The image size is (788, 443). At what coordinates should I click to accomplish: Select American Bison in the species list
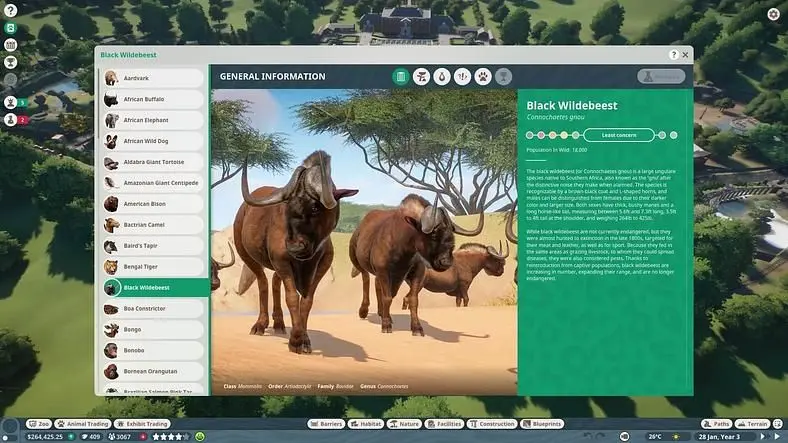pos(153,204)
